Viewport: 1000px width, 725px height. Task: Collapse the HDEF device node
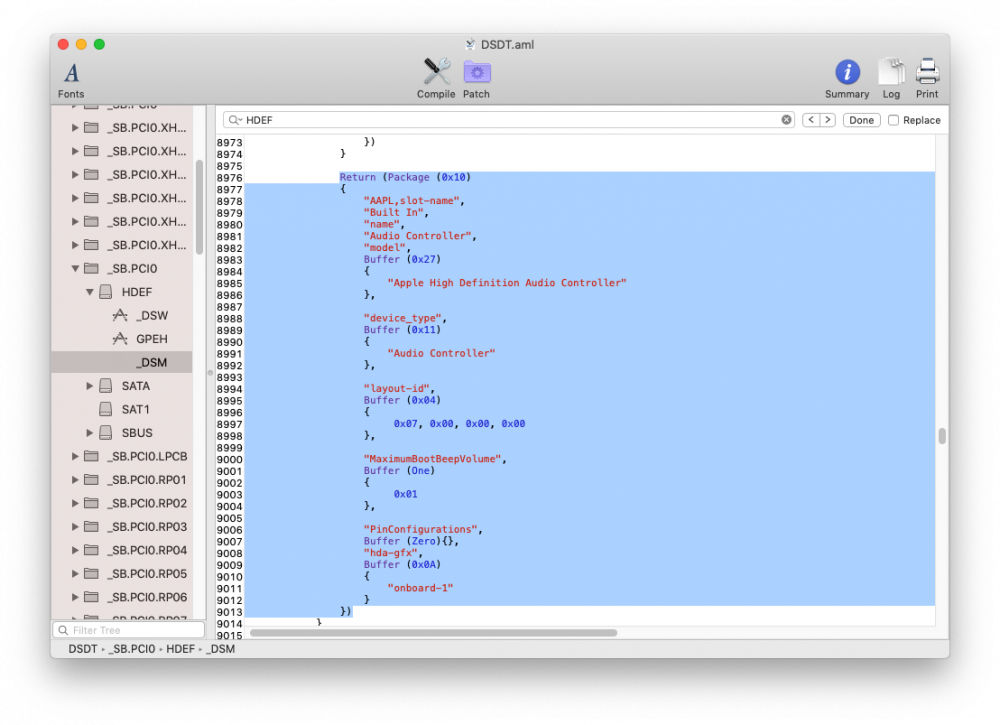click(90, 292)
